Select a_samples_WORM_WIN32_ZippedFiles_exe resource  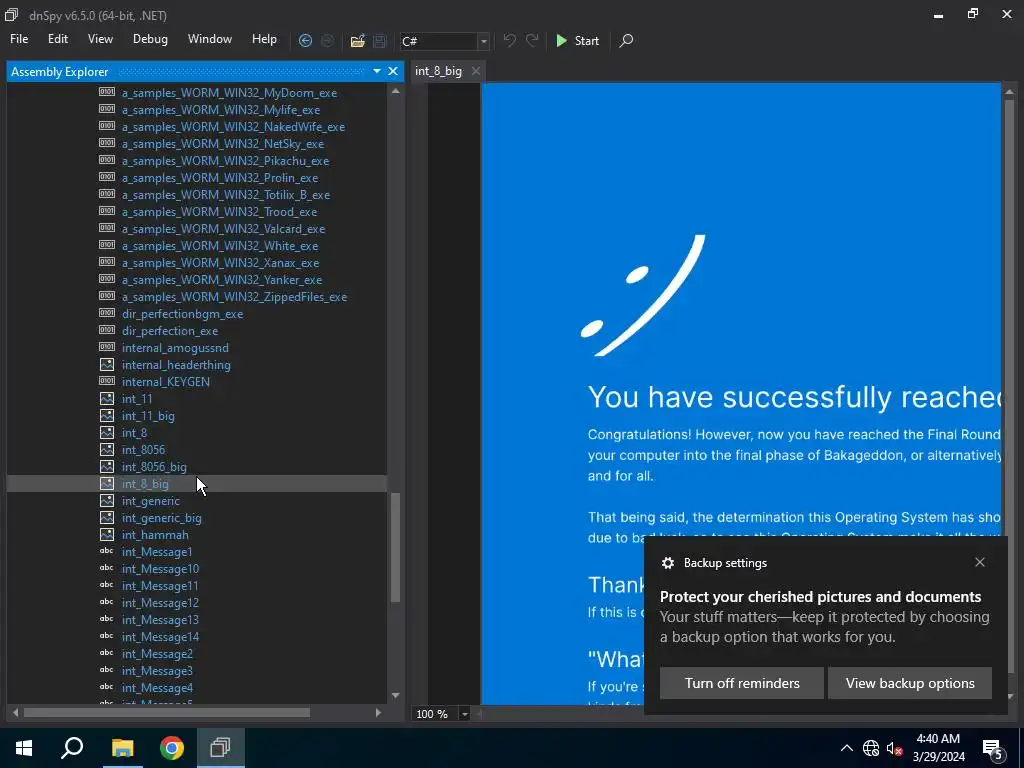234,296
